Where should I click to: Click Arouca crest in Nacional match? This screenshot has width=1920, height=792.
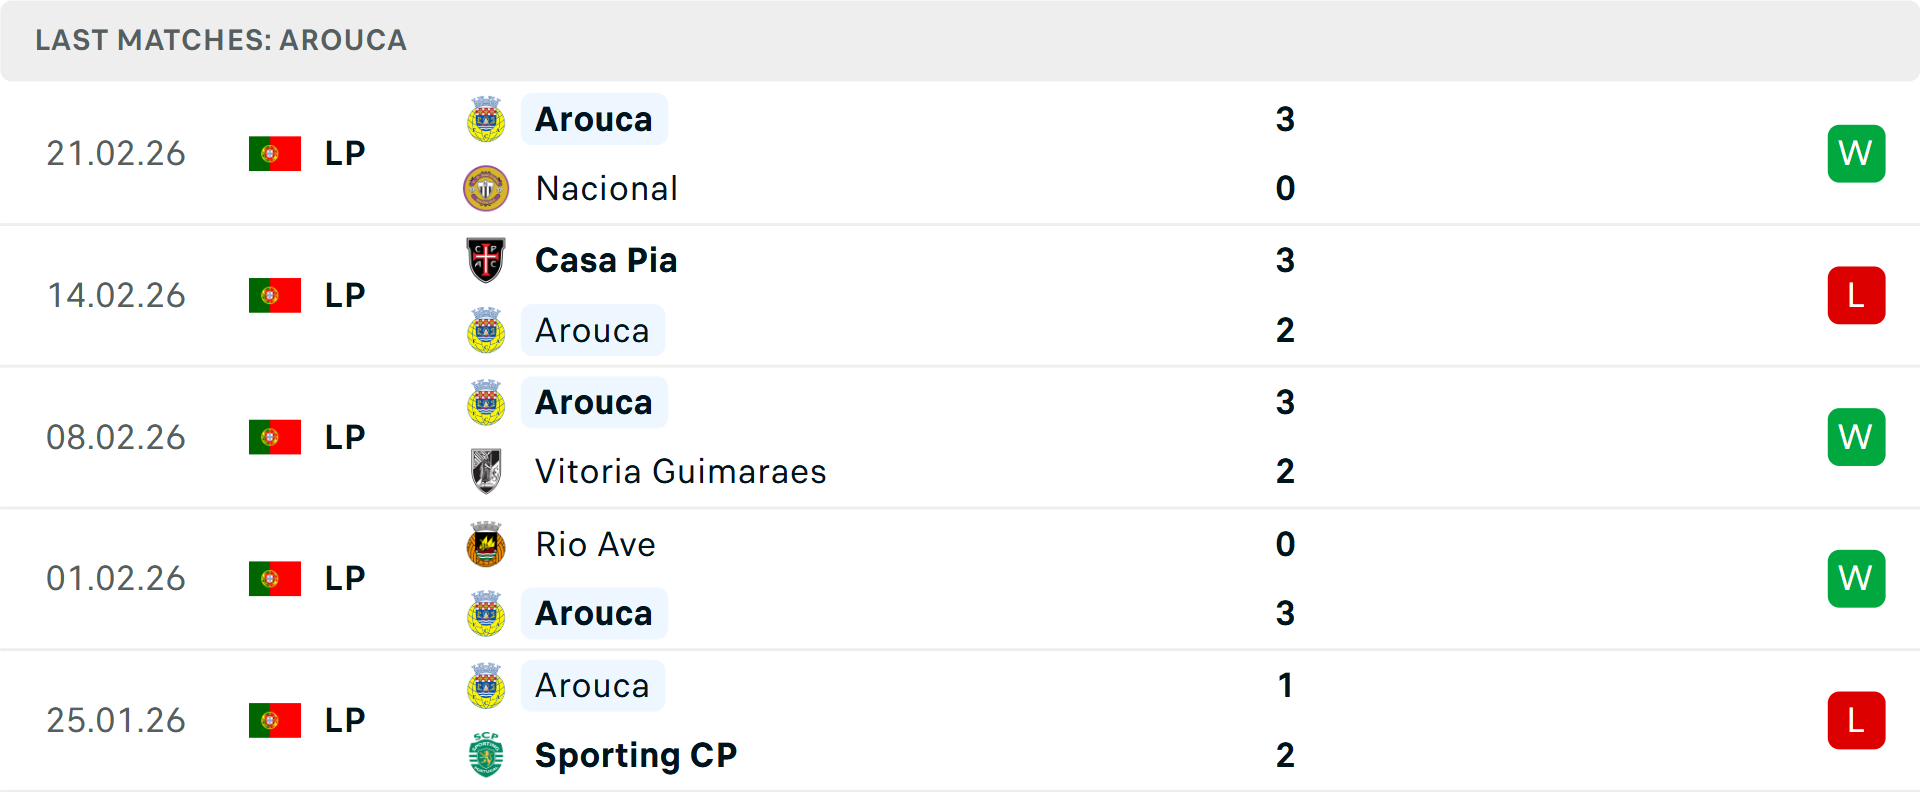(x=486, y=119)
